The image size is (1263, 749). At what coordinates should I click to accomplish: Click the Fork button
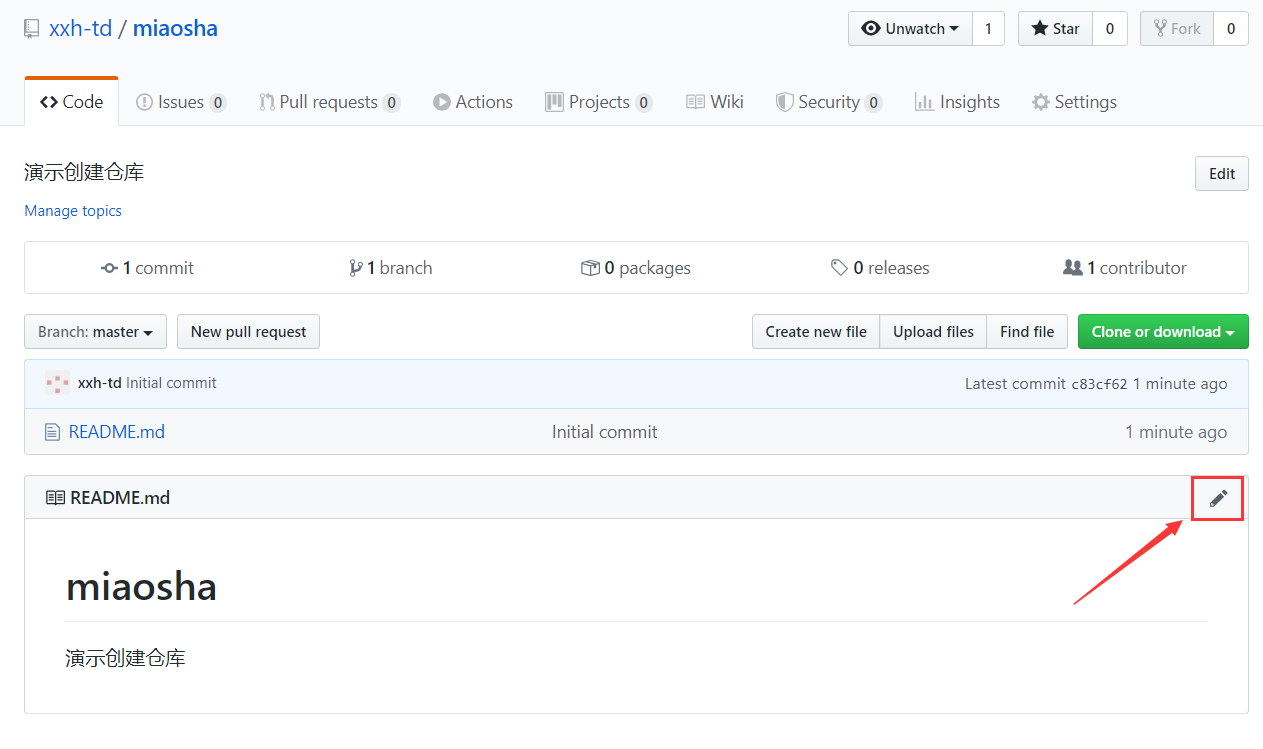click(1177, 29)
